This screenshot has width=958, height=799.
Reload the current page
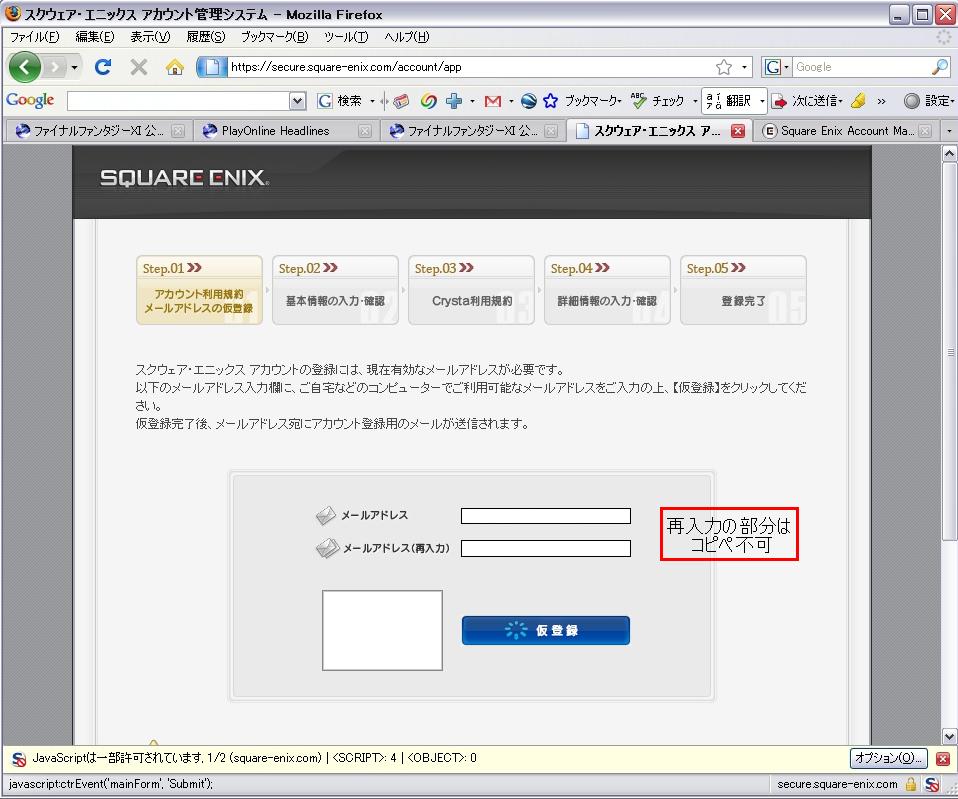(103, 67)
